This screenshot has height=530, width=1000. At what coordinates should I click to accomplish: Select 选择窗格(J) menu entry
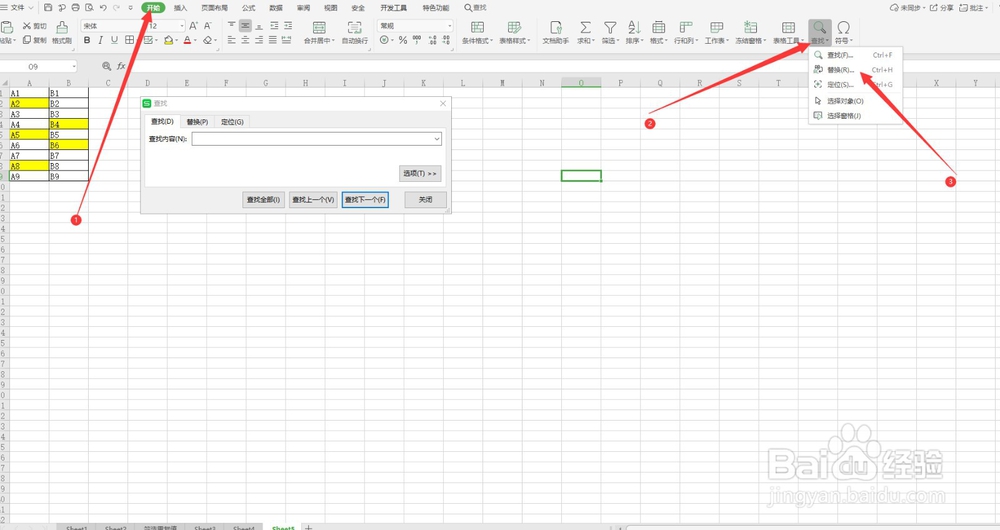coord(855,115)
